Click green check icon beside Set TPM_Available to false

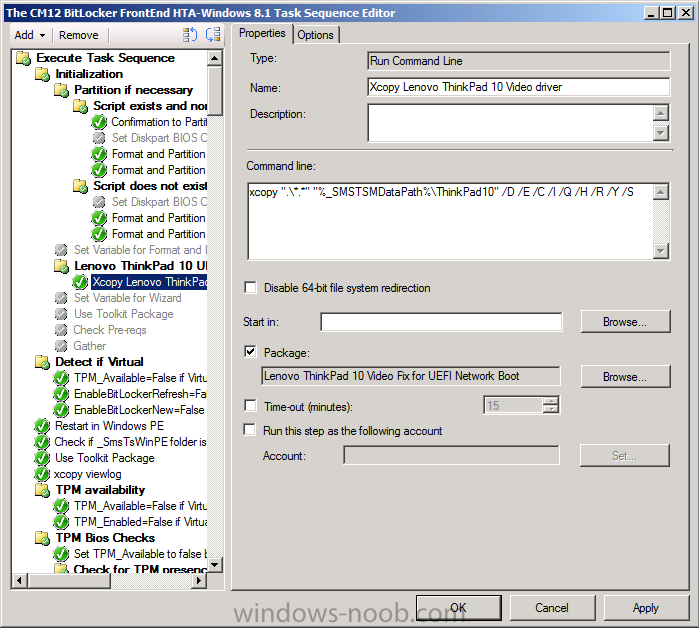click(61, 554)
